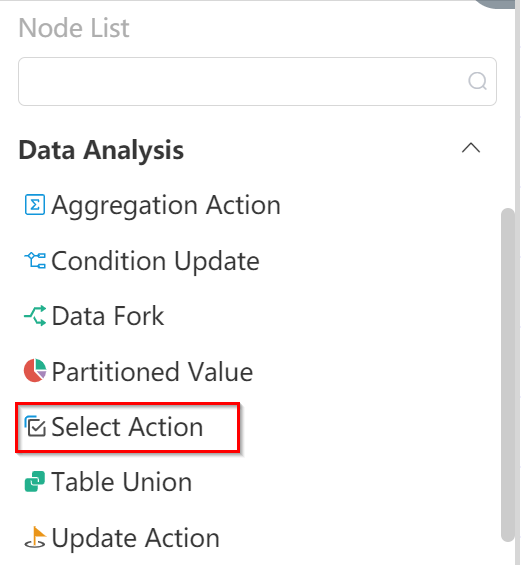Select the Aggregation Action node label
521x565 pixels.
(x=166, y=206)
